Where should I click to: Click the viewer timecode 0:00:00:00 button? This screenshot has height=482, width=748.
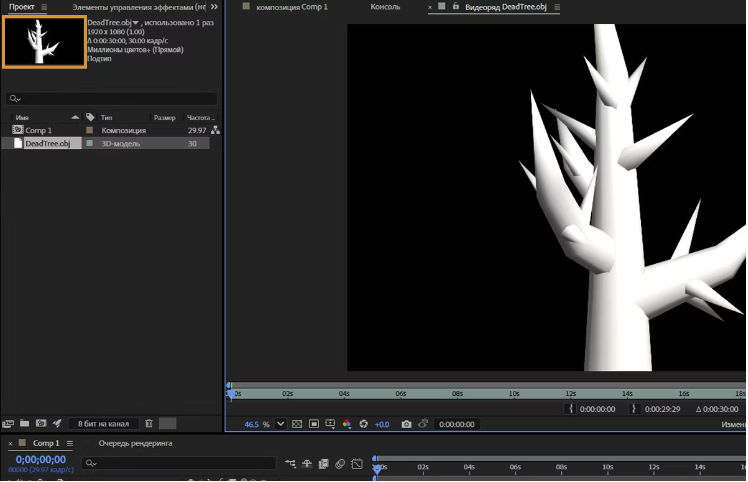pos(457,424)
